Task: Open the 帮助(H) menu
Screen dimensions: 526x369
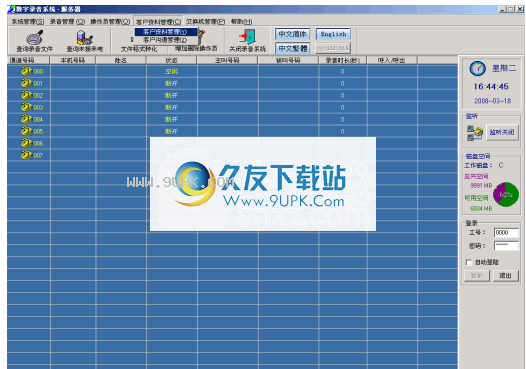Action: (242, 22)
